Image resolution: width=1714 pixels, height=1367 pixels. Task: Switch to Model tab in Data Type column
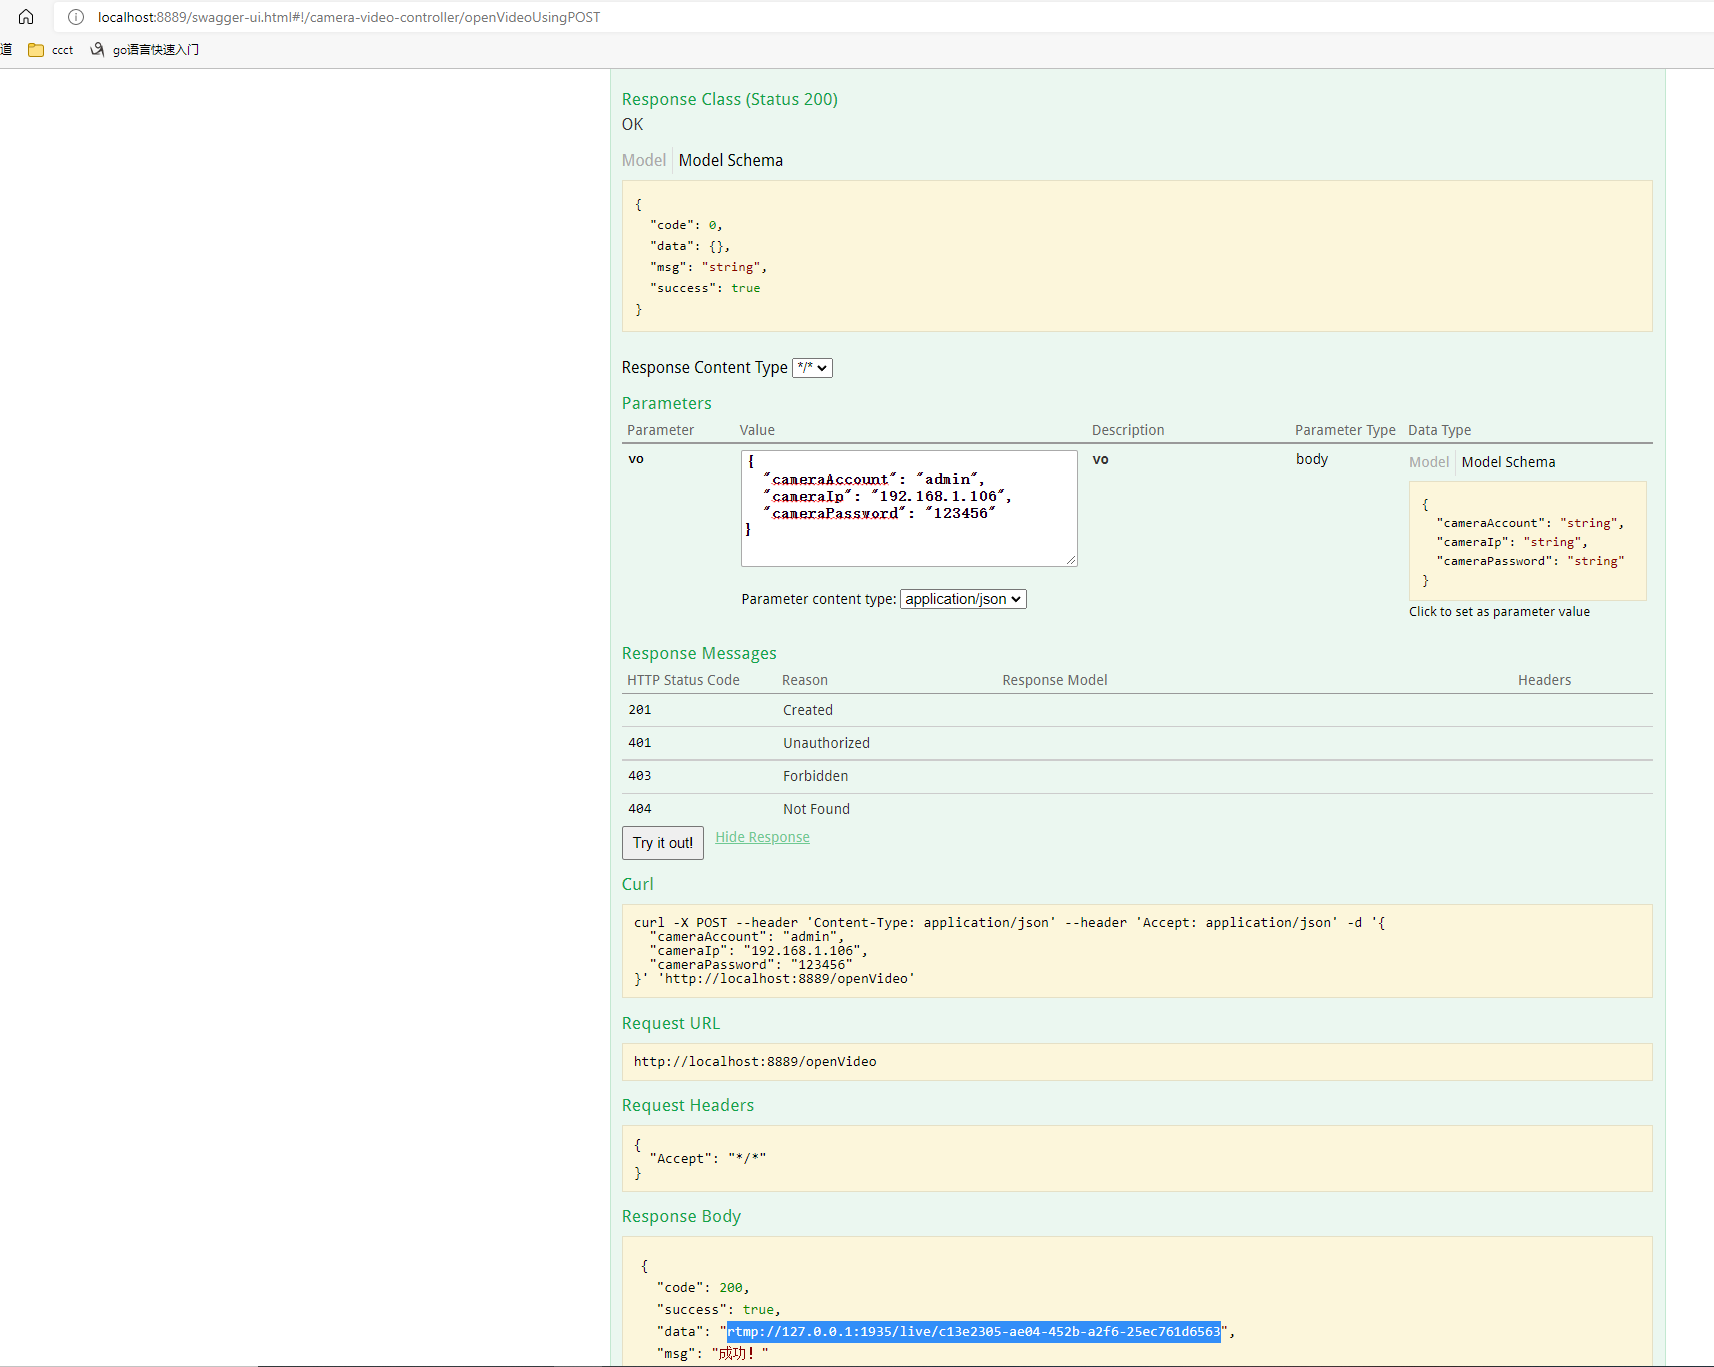1428,462
